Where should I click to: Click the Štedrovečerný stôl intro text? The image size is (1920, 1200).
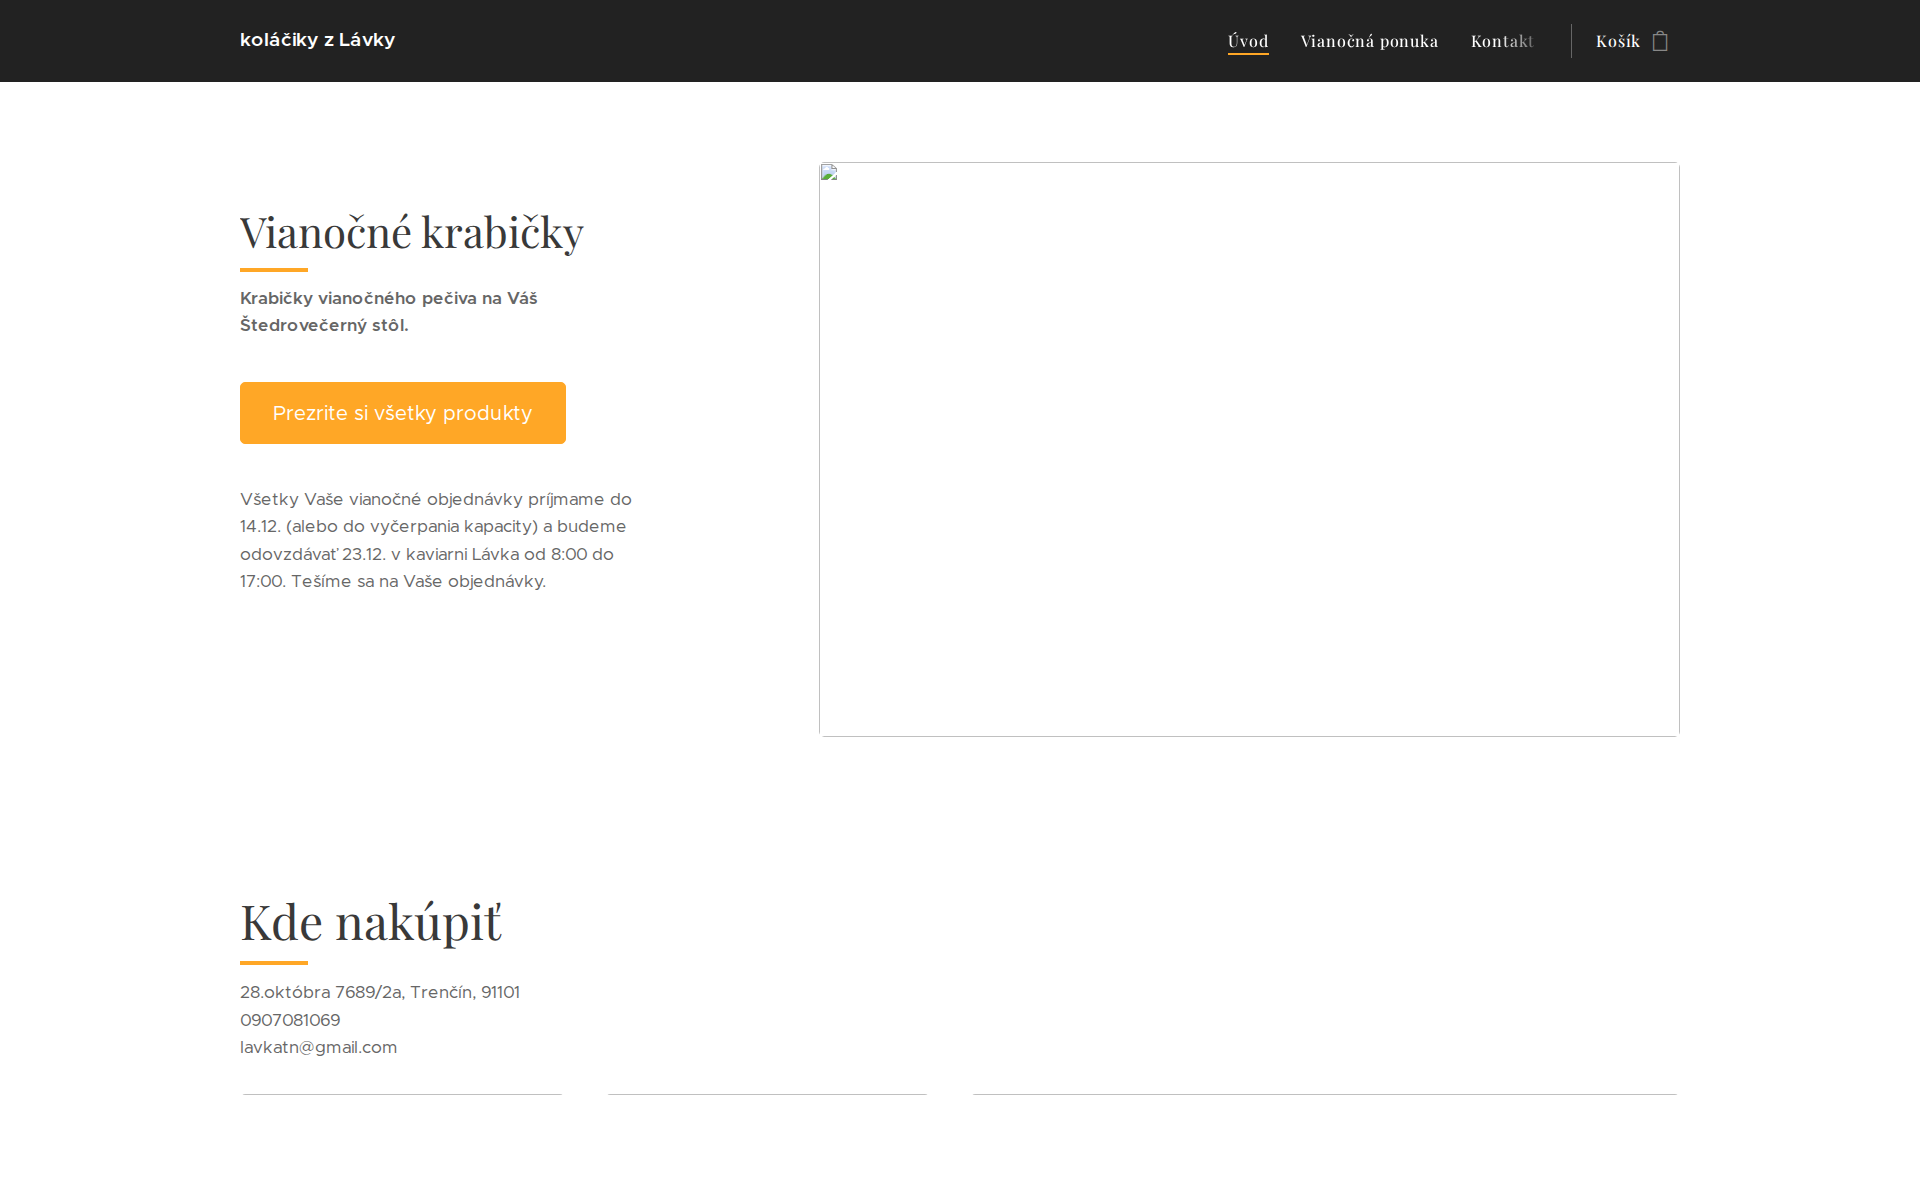(x=388, y=311)
